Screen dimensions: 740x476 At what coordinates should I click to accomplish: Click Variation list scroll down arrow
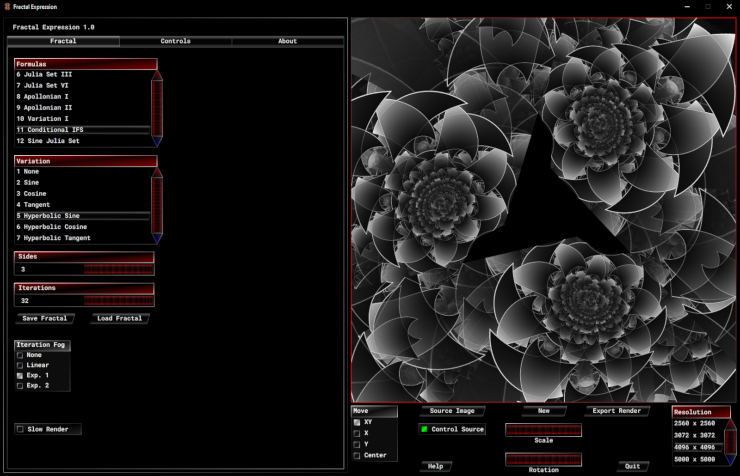pos(157,239)
